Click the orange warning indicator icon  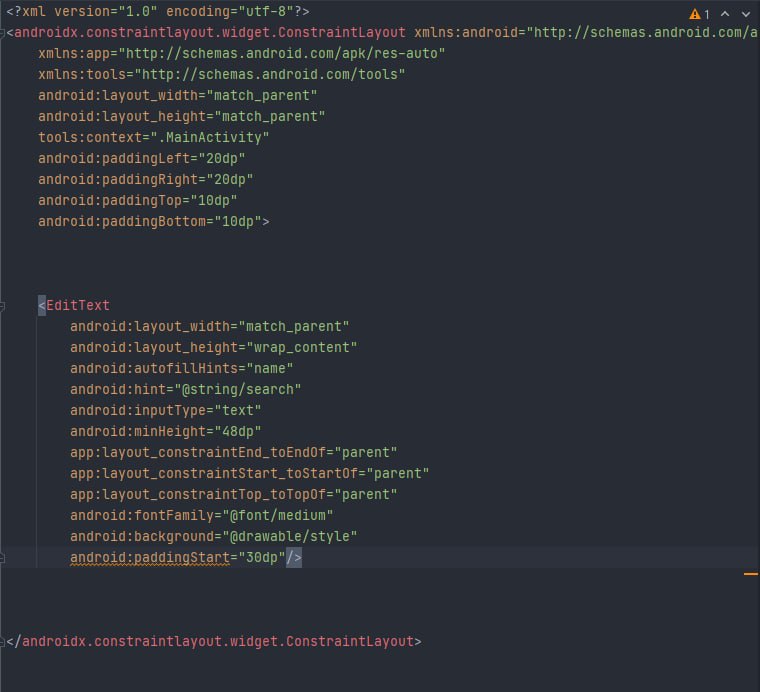[x=695, y=14]
